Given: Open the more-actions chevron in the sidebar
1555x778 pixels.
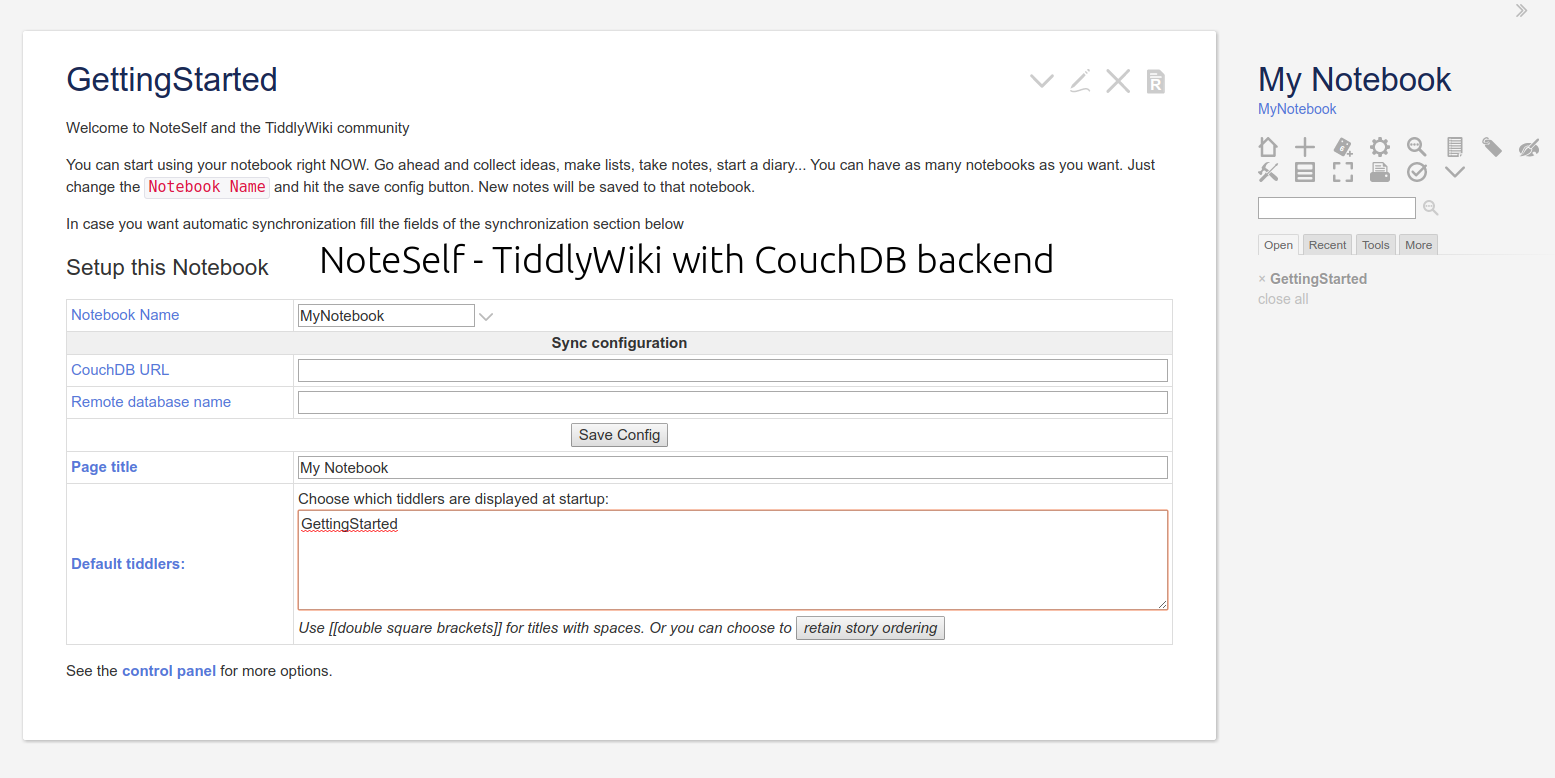Looking at the screenshot, I should (x=1454, y=171).
